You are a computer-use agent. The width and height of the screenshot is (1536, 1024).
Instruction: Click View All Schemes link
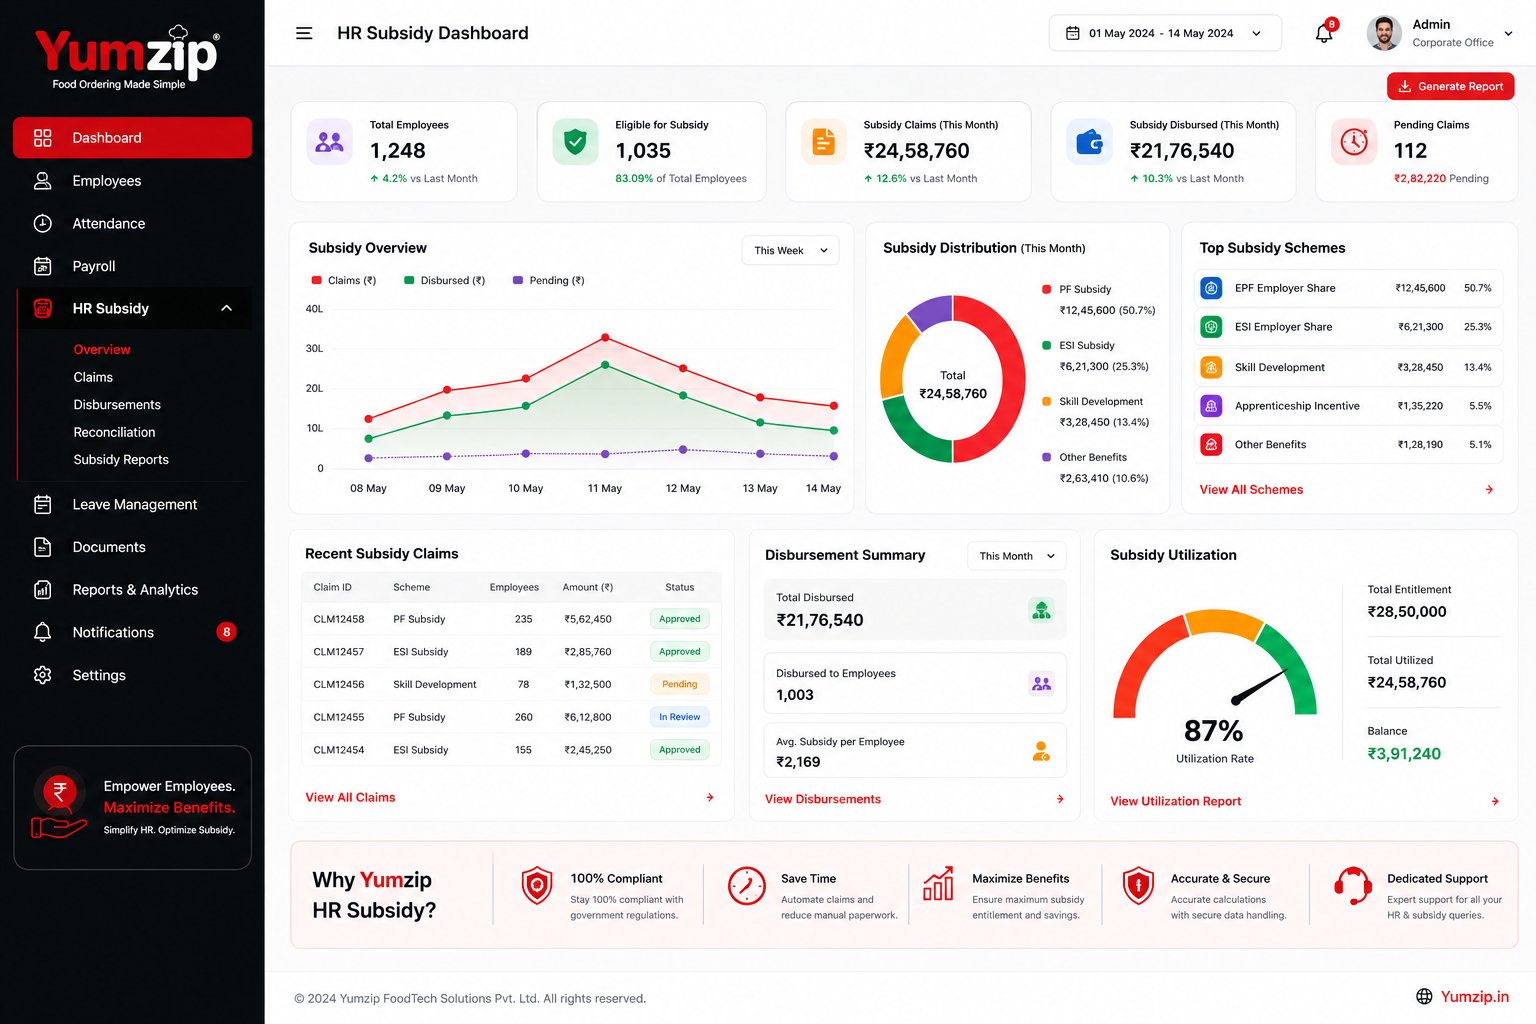pos(1251,490)
